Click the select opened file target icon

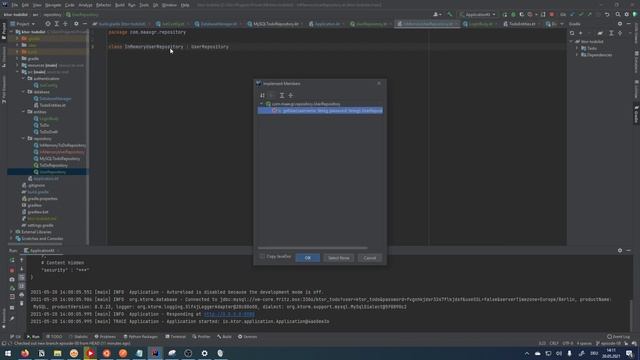pos(48,24)
